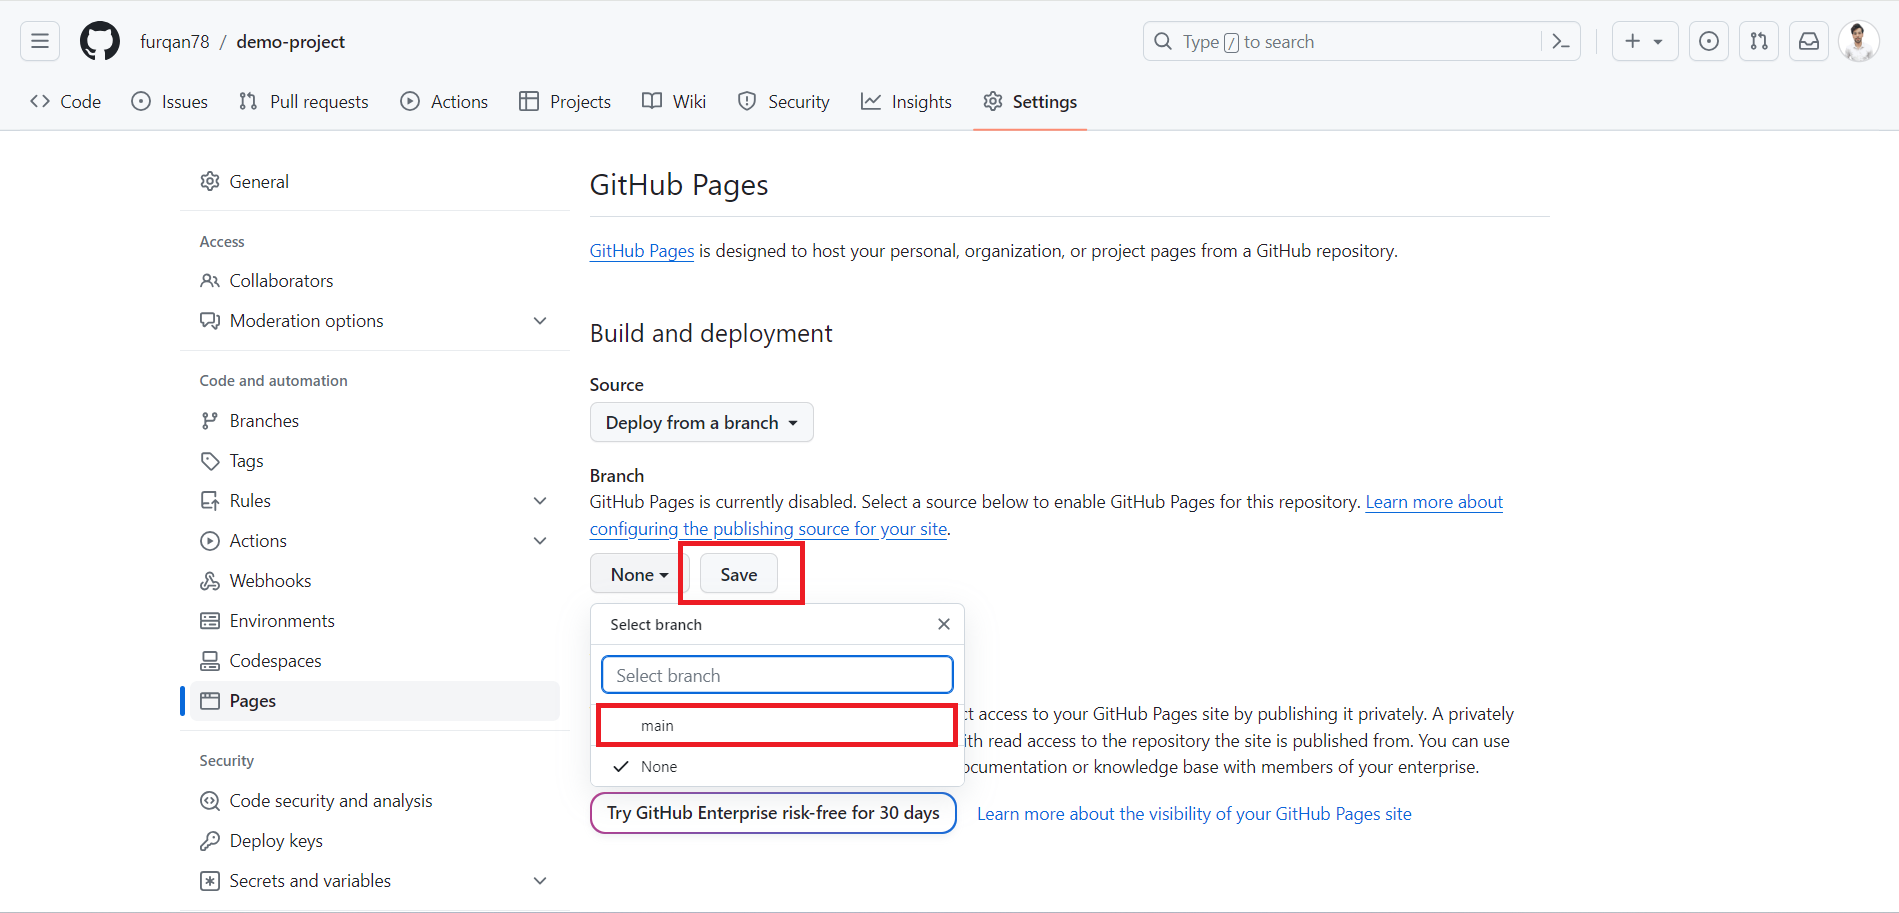Open the create new plus menu
The image size is (1899, 913).
coord(1644,41)
